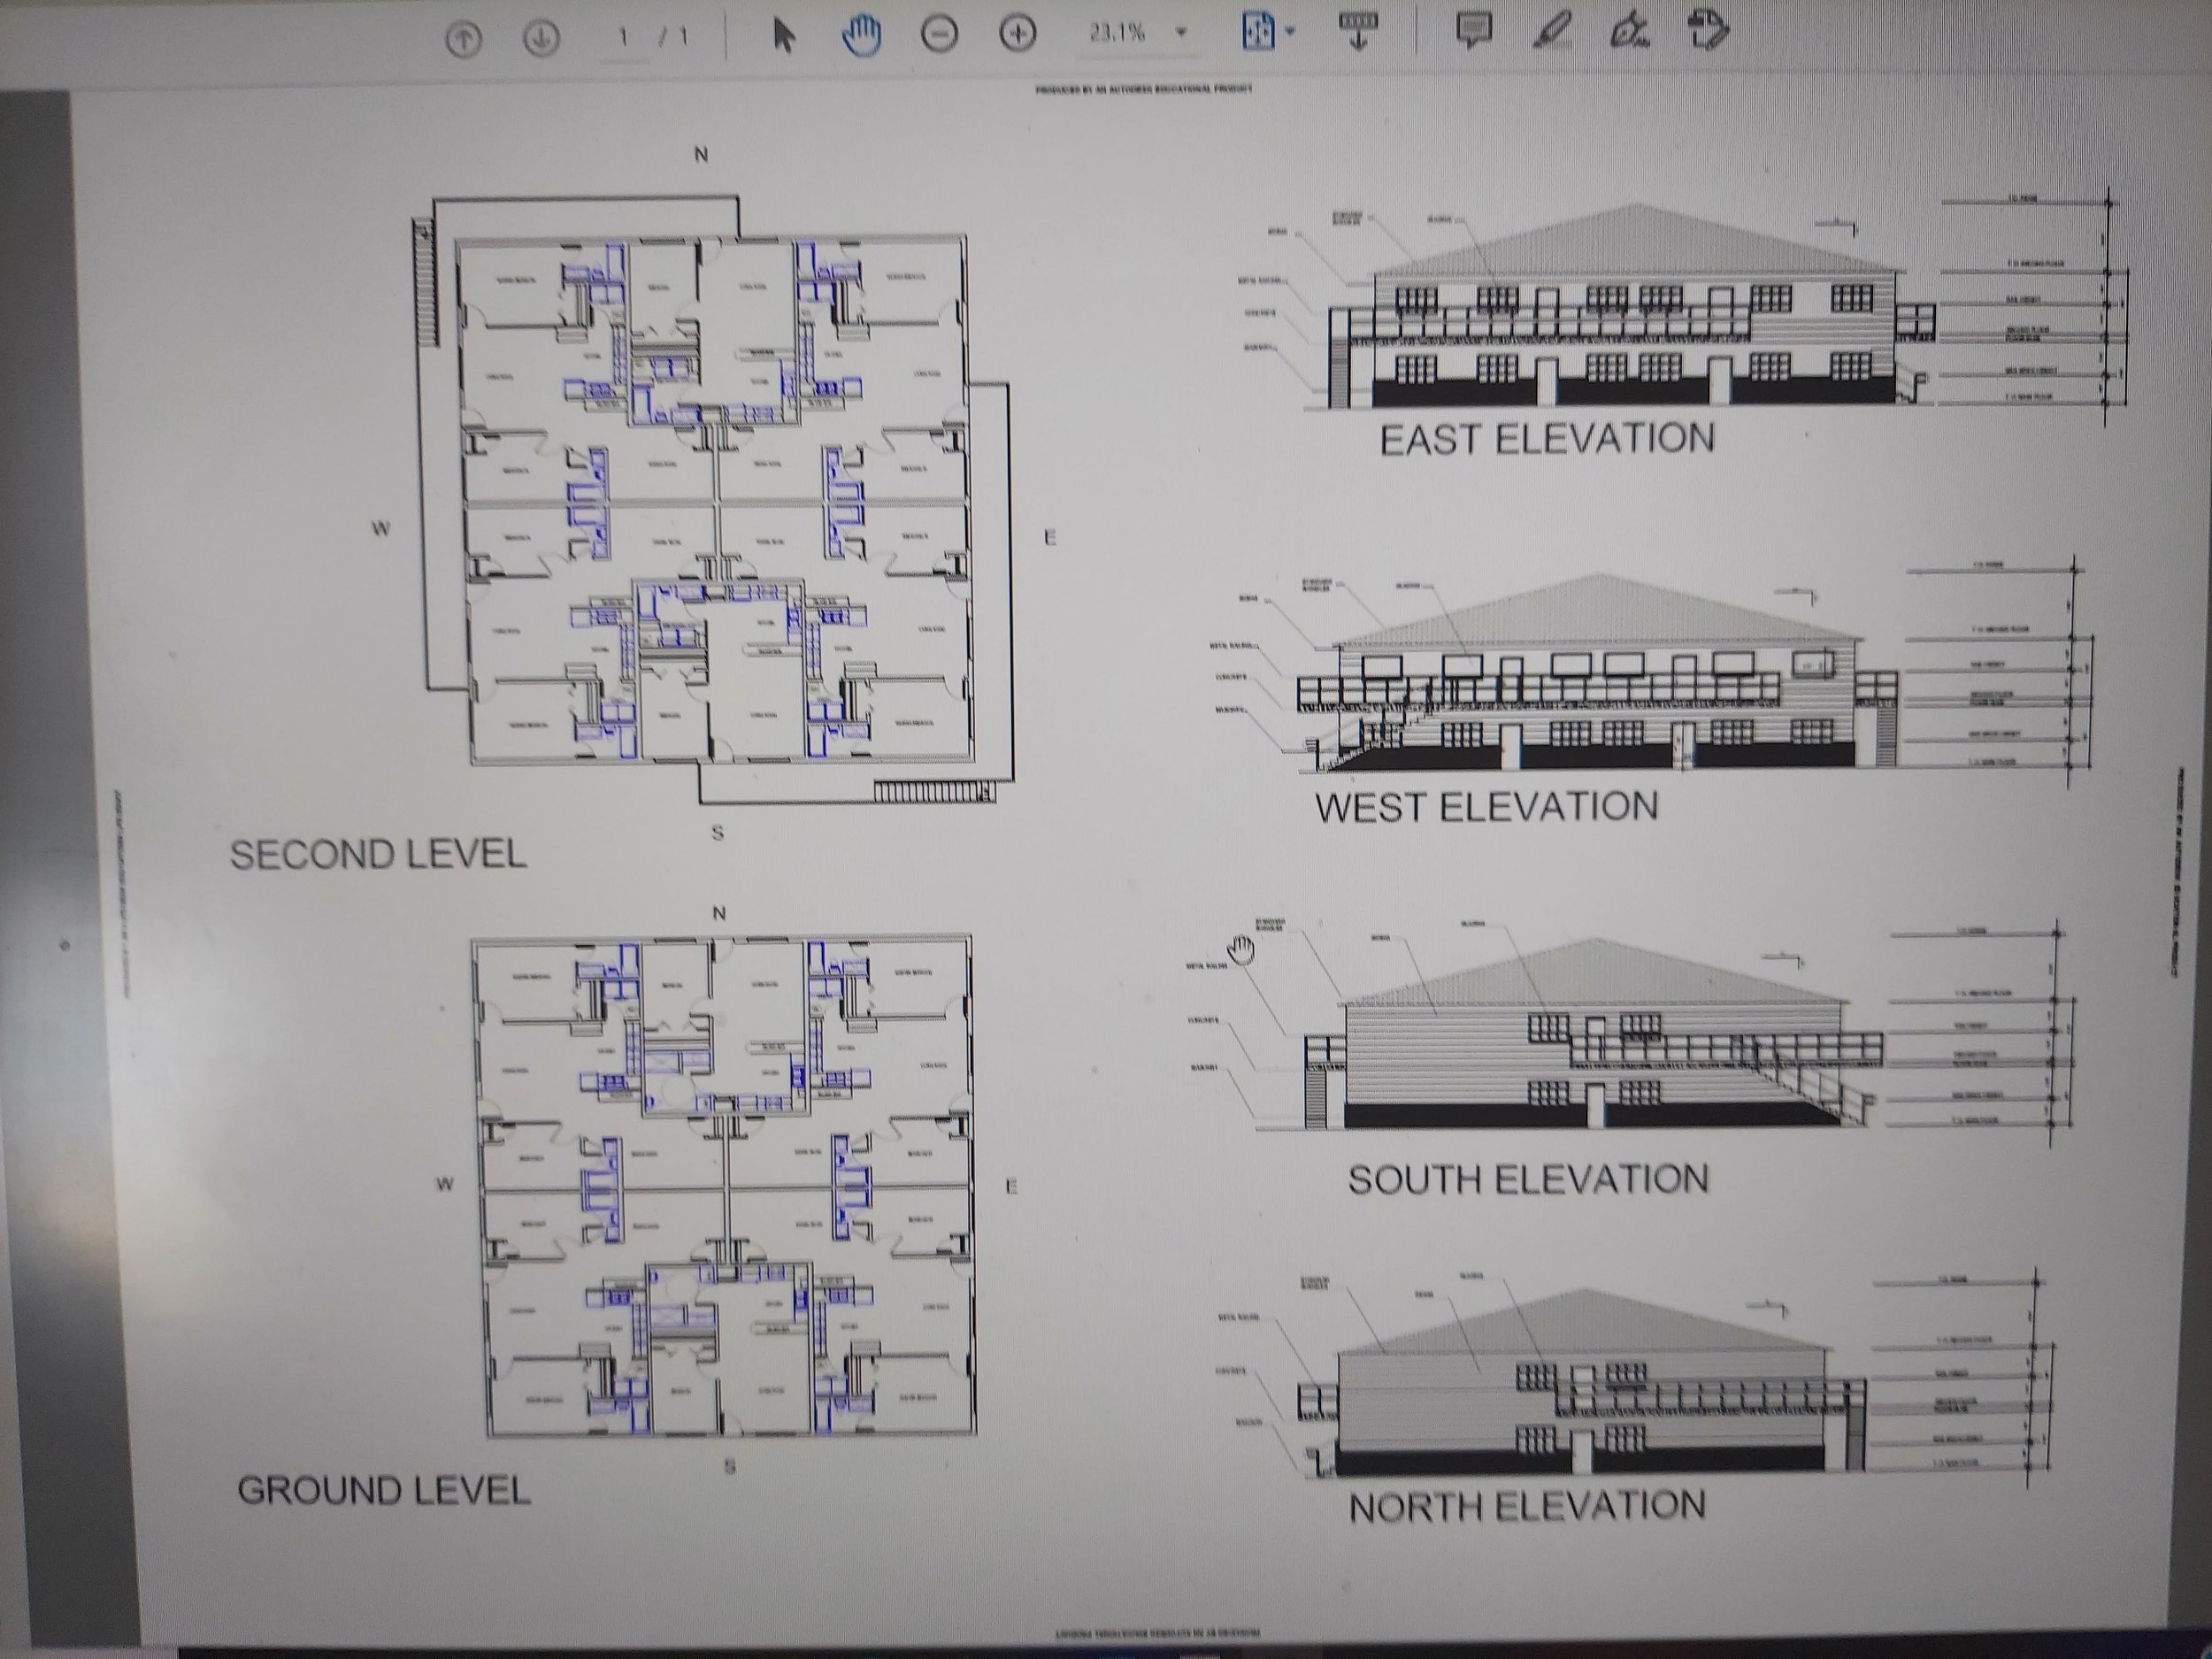Expand the page fit options arrow

point(1290,31)
